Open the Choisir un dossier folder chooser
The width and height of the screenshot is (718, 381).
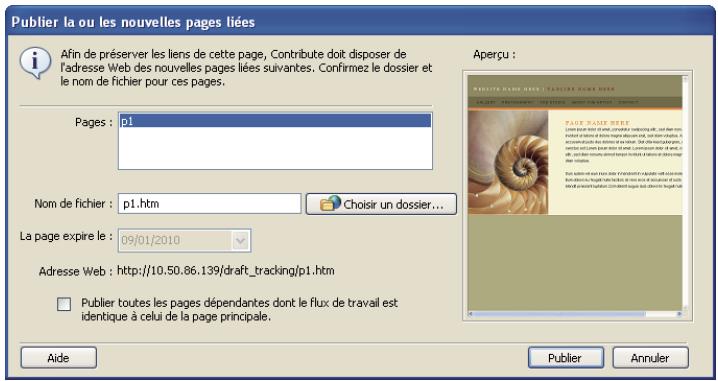click(x=381, y=204)
